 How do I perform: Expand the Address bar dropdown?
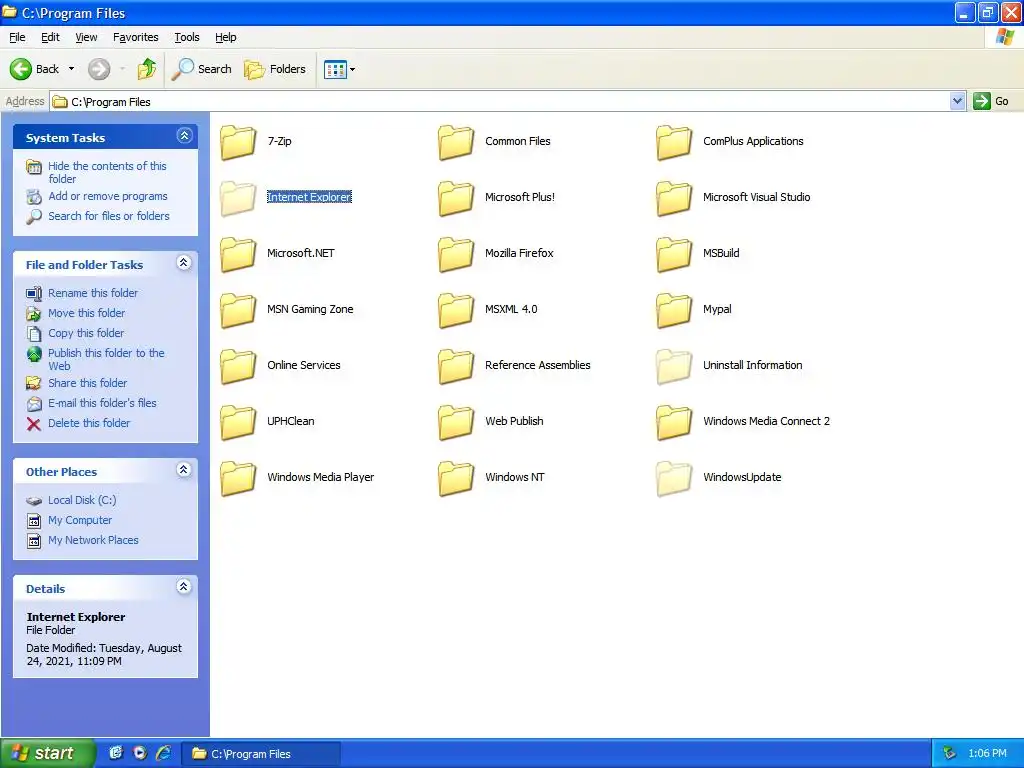(x=957, y=101)
